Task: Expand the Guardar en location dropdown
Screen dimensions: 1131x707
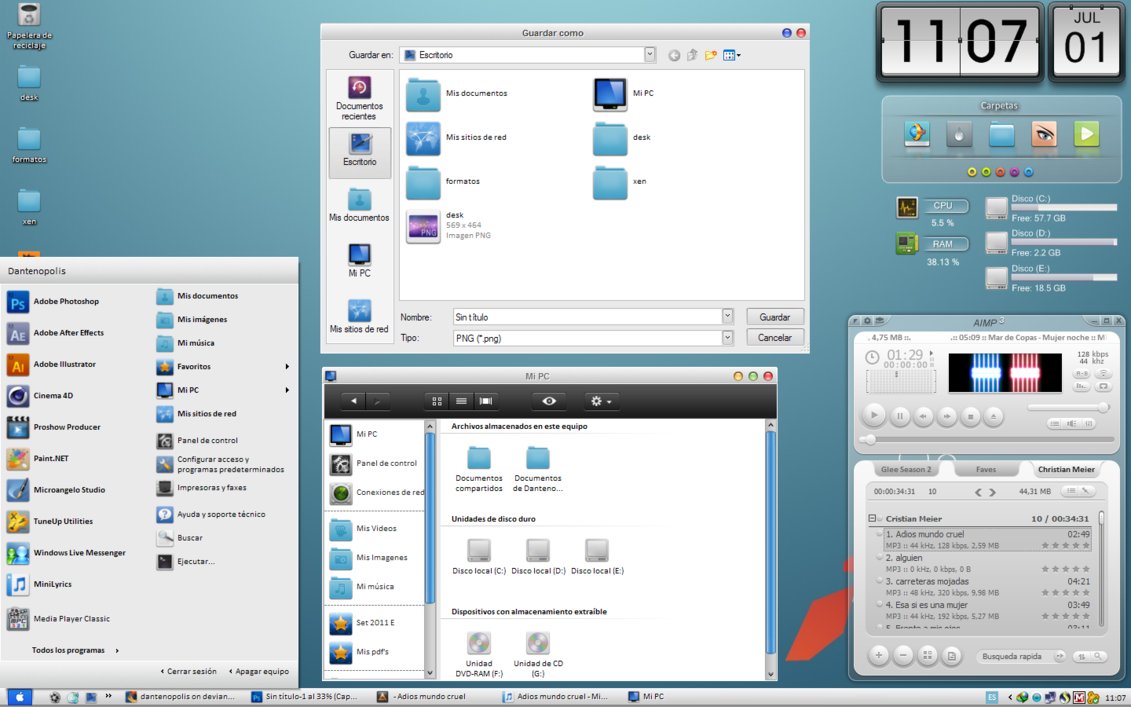Action: point(650,55)
